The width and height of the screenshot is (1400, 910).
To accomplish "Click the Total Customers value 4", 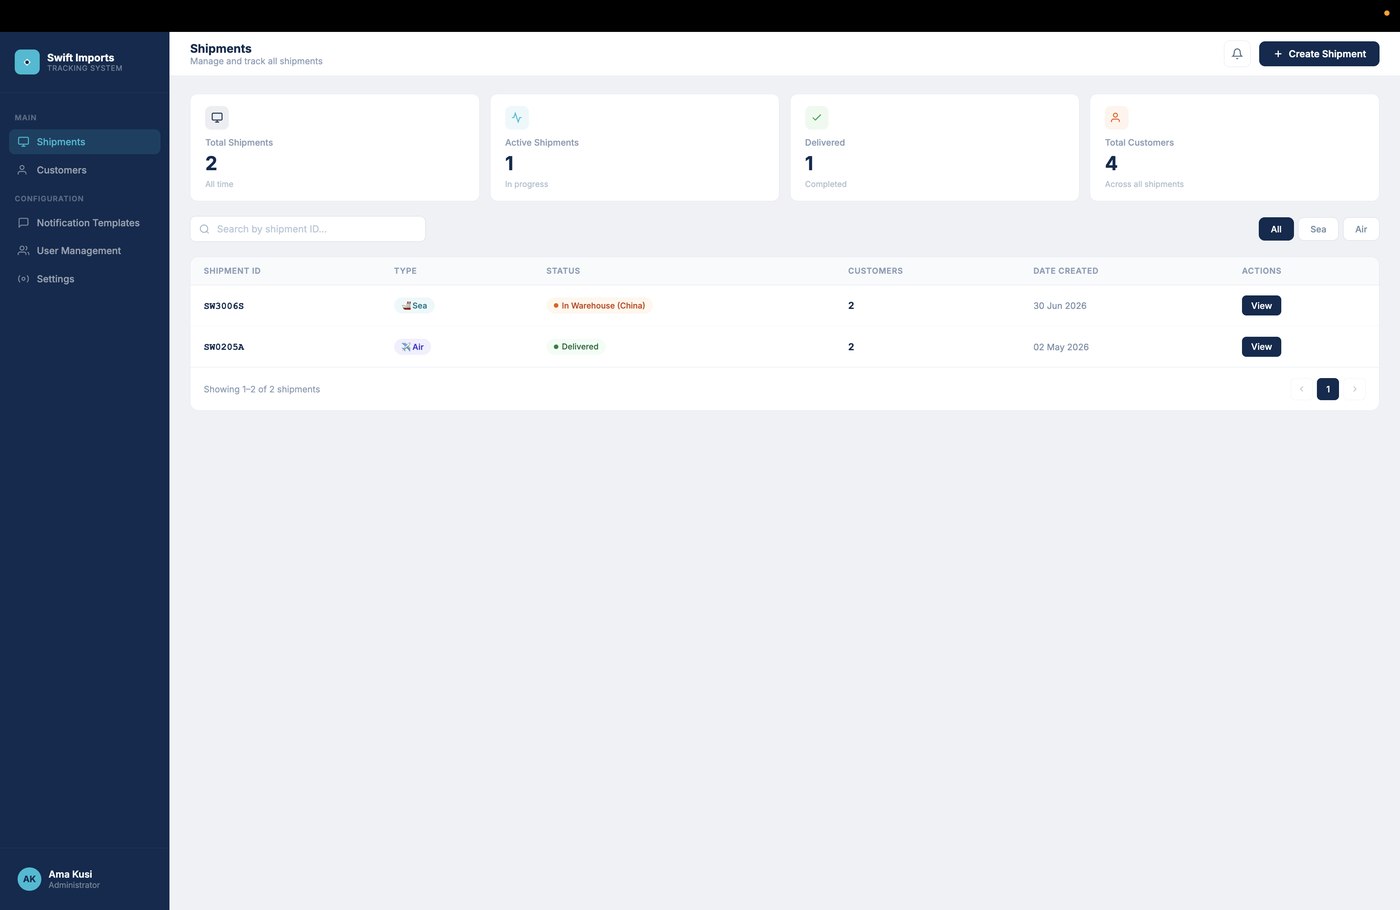I will [1111, 163].
